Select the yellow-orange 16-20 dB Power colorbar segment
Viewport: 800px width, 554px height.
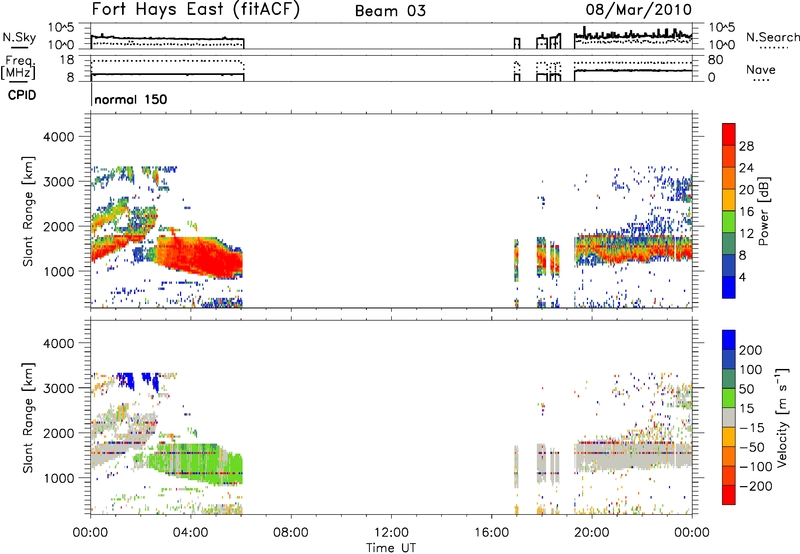(x=729, y=200)
